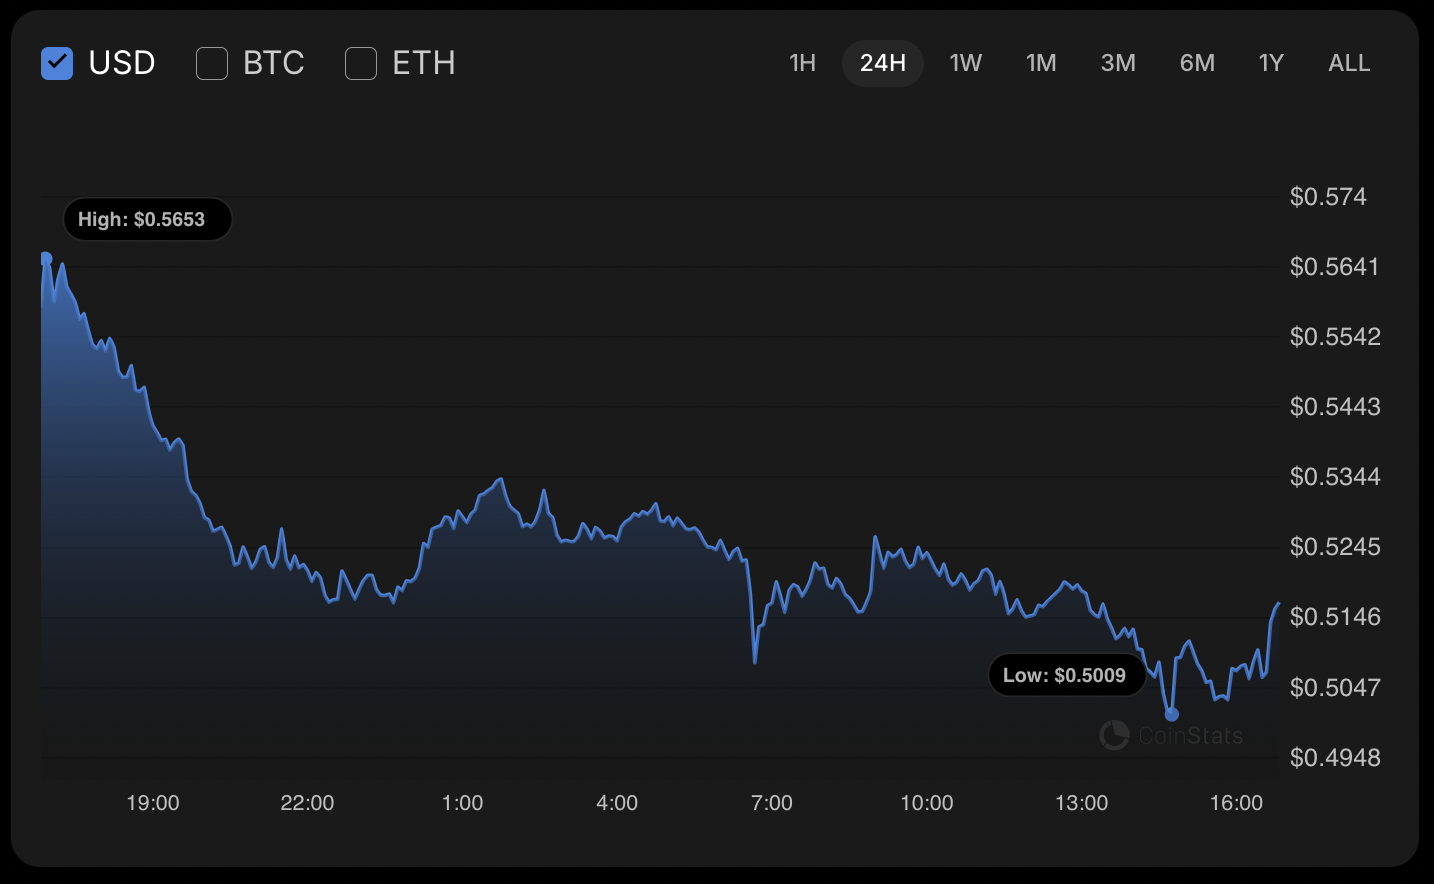Choose the 3M time range
1434x884 pixels.
coord(1118,63)
